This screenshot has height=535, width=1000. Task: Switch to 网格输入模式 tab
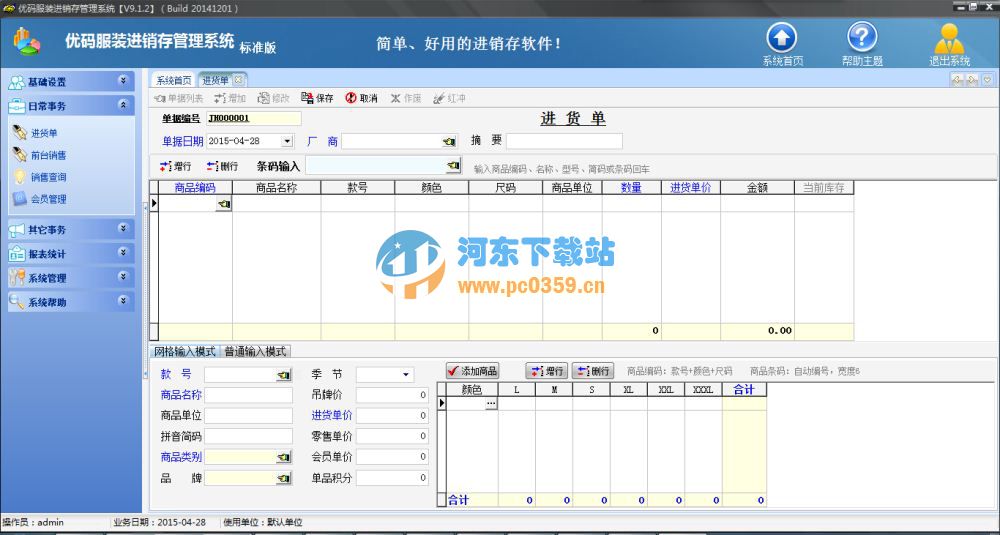(184, 351)
